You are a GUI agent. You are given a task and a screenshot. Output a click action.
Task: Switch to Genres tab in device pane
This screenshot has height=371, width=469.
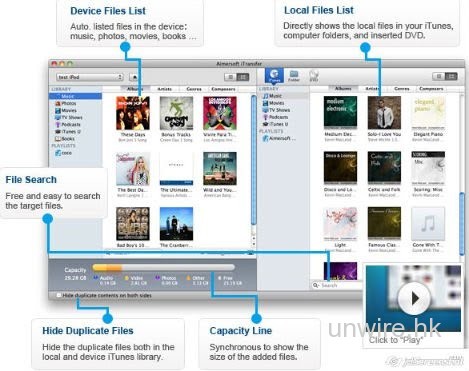[x=194, y=89]
